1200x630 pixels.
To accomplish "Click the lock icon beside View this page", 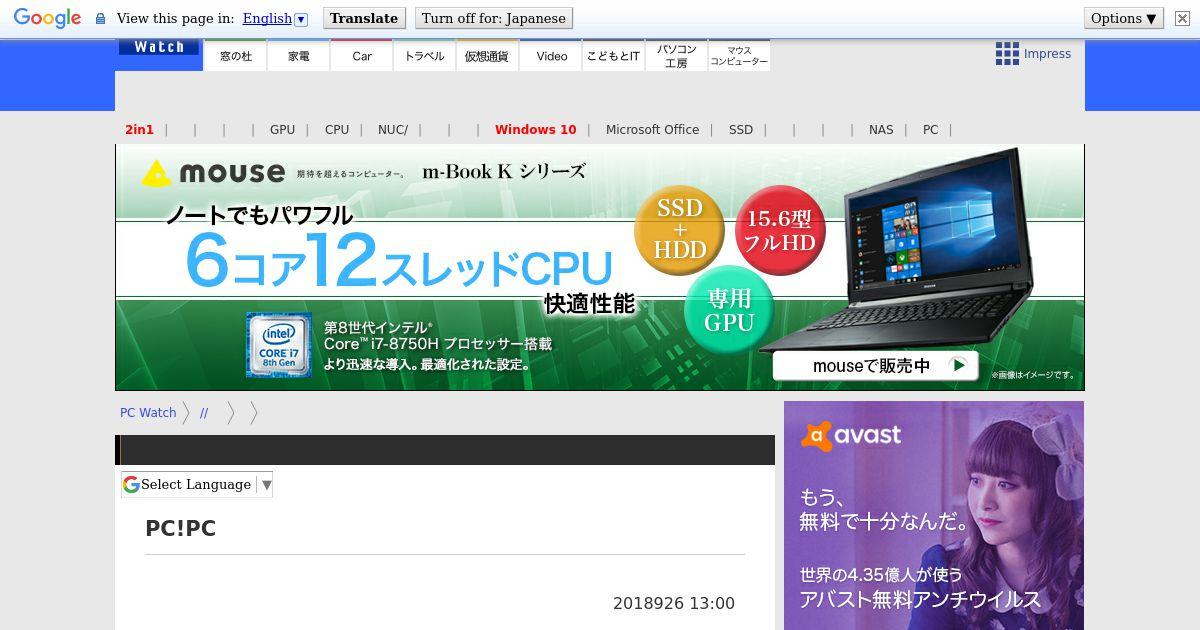I will point(100,18).
